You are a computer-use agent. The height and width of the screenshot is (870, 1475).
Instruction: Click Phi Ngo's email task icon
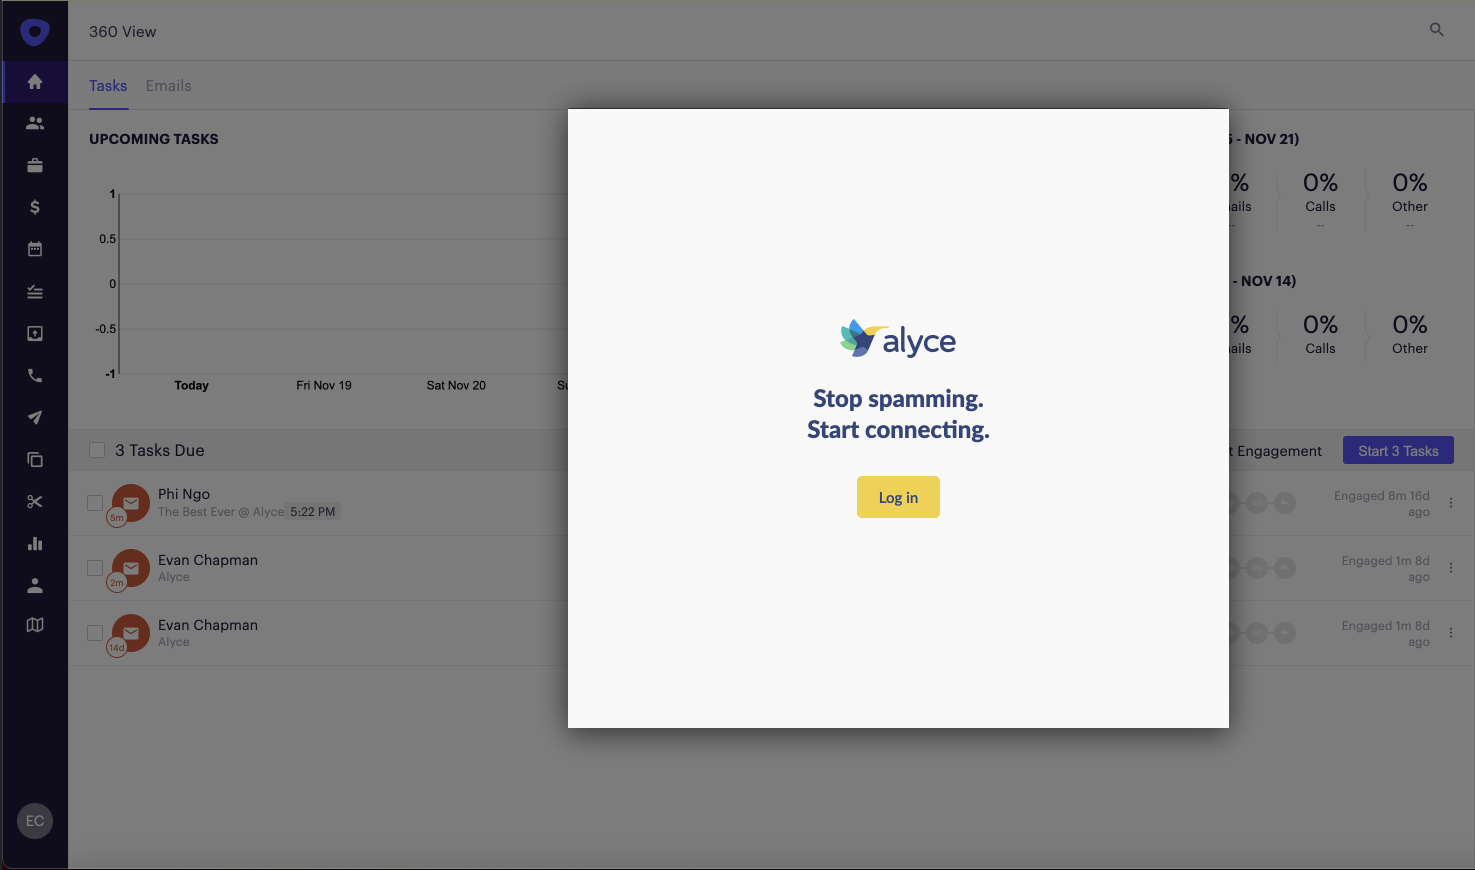(x=131, y=503)
